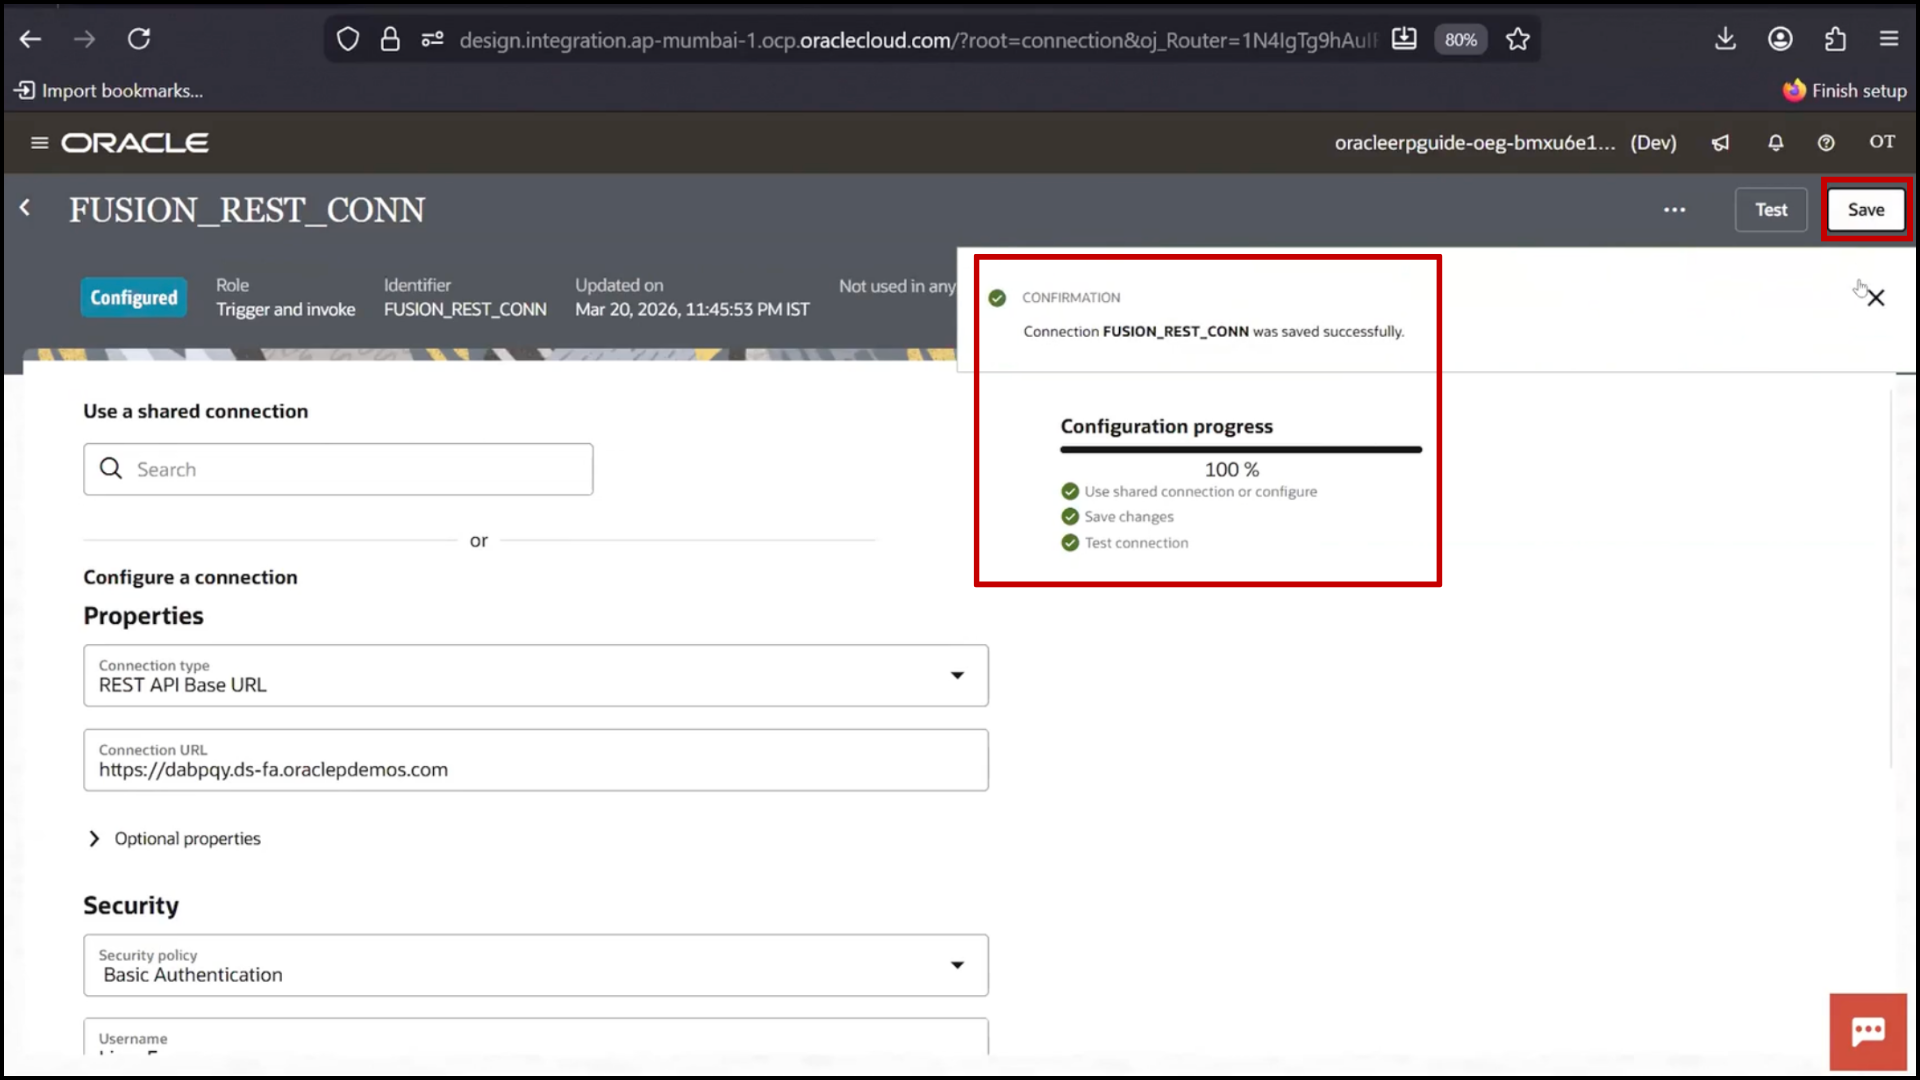Click the Updated on timestamp

click(x=692, y=310)
